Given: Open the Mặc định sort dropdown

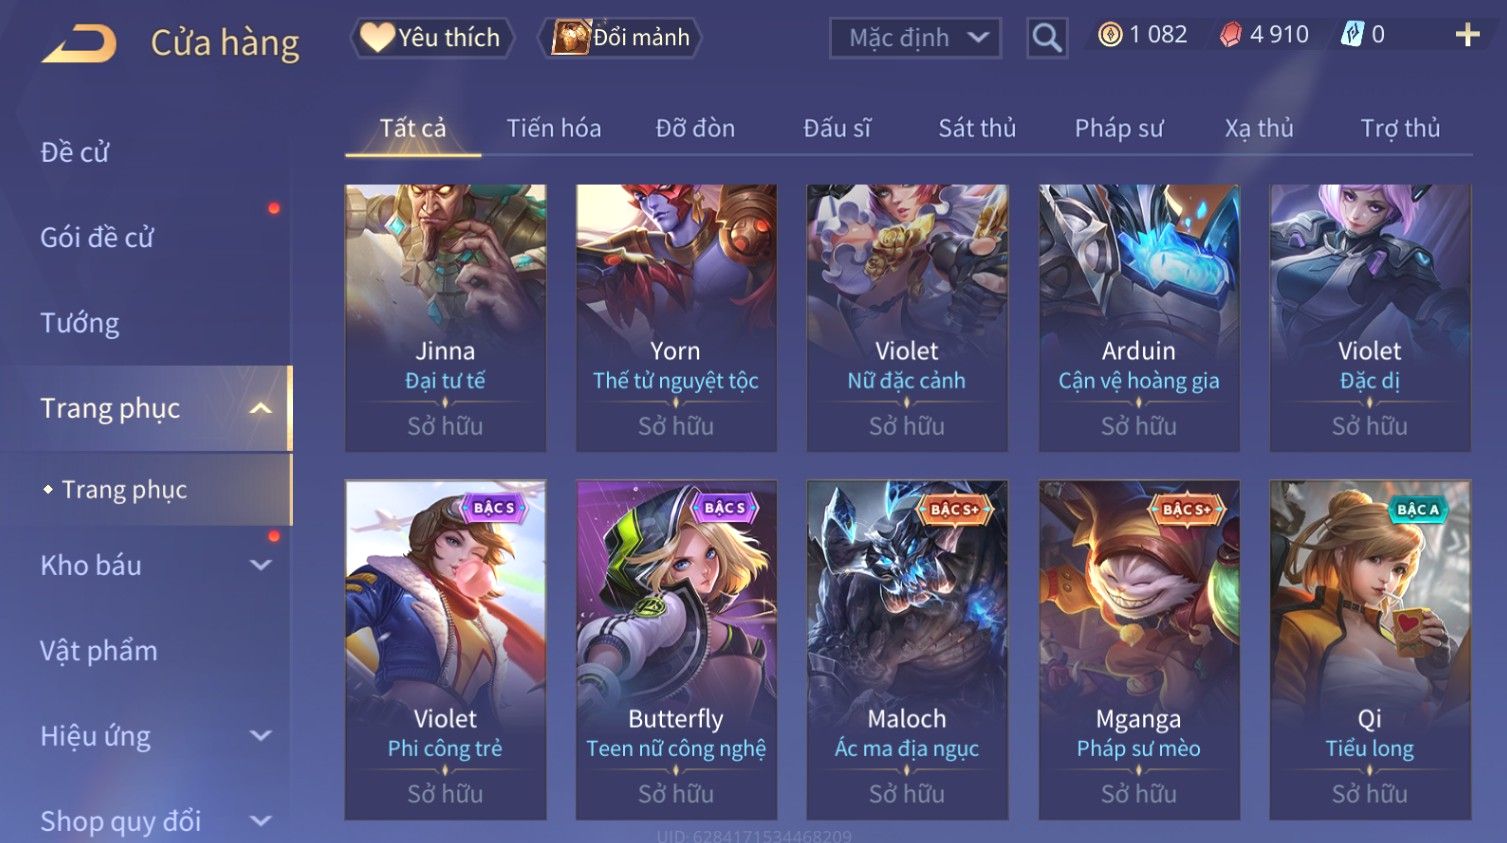Looking at the screenshot, I should tap(915, 38).
